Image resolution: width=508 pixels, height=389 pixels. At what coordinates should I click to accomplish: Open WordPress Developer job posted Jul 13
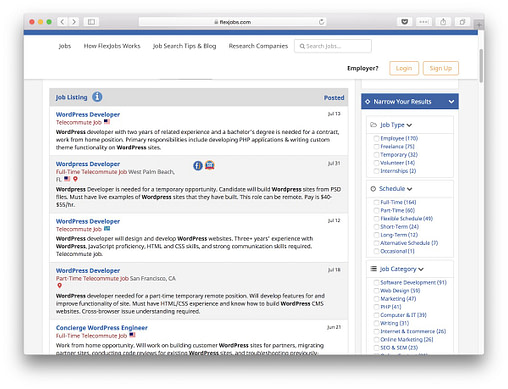point(88,114)
